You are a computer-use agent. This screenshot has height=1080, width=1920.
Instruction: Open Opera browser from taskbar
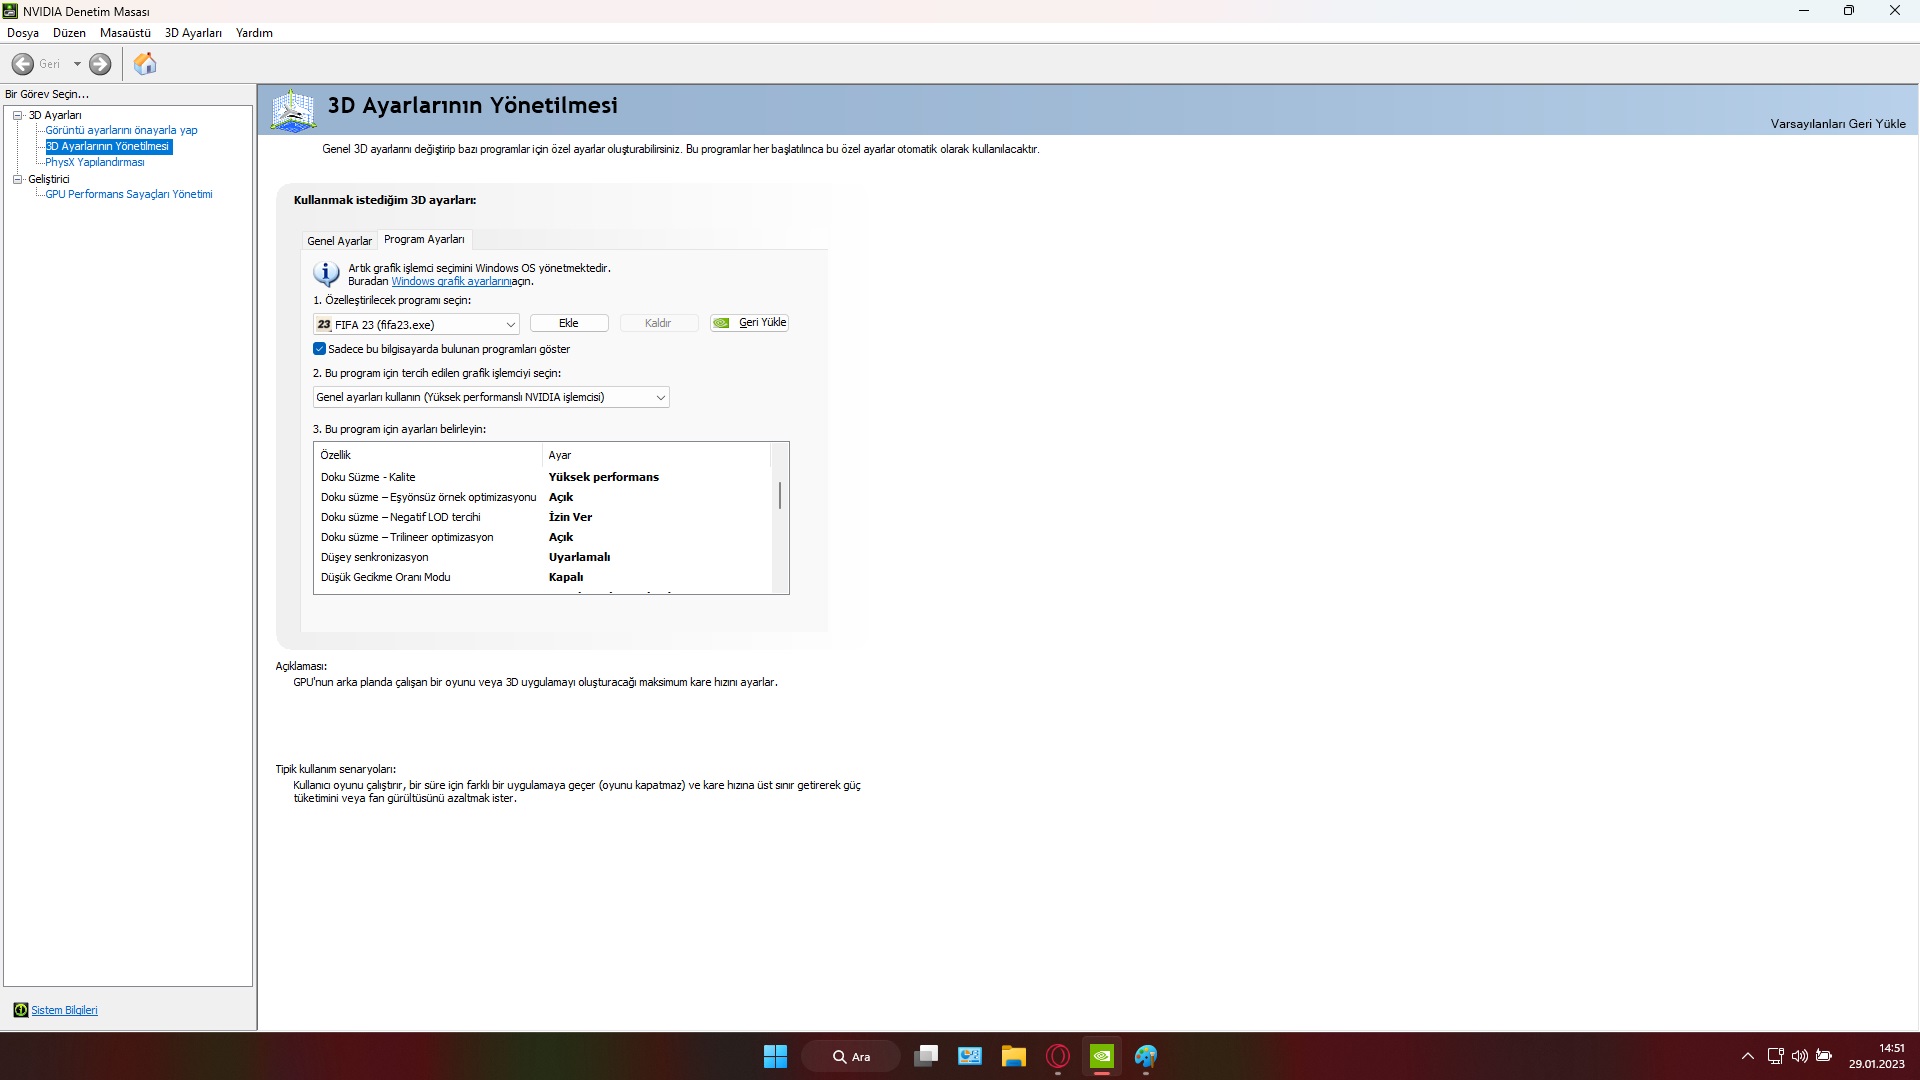click(1057, 1056)
